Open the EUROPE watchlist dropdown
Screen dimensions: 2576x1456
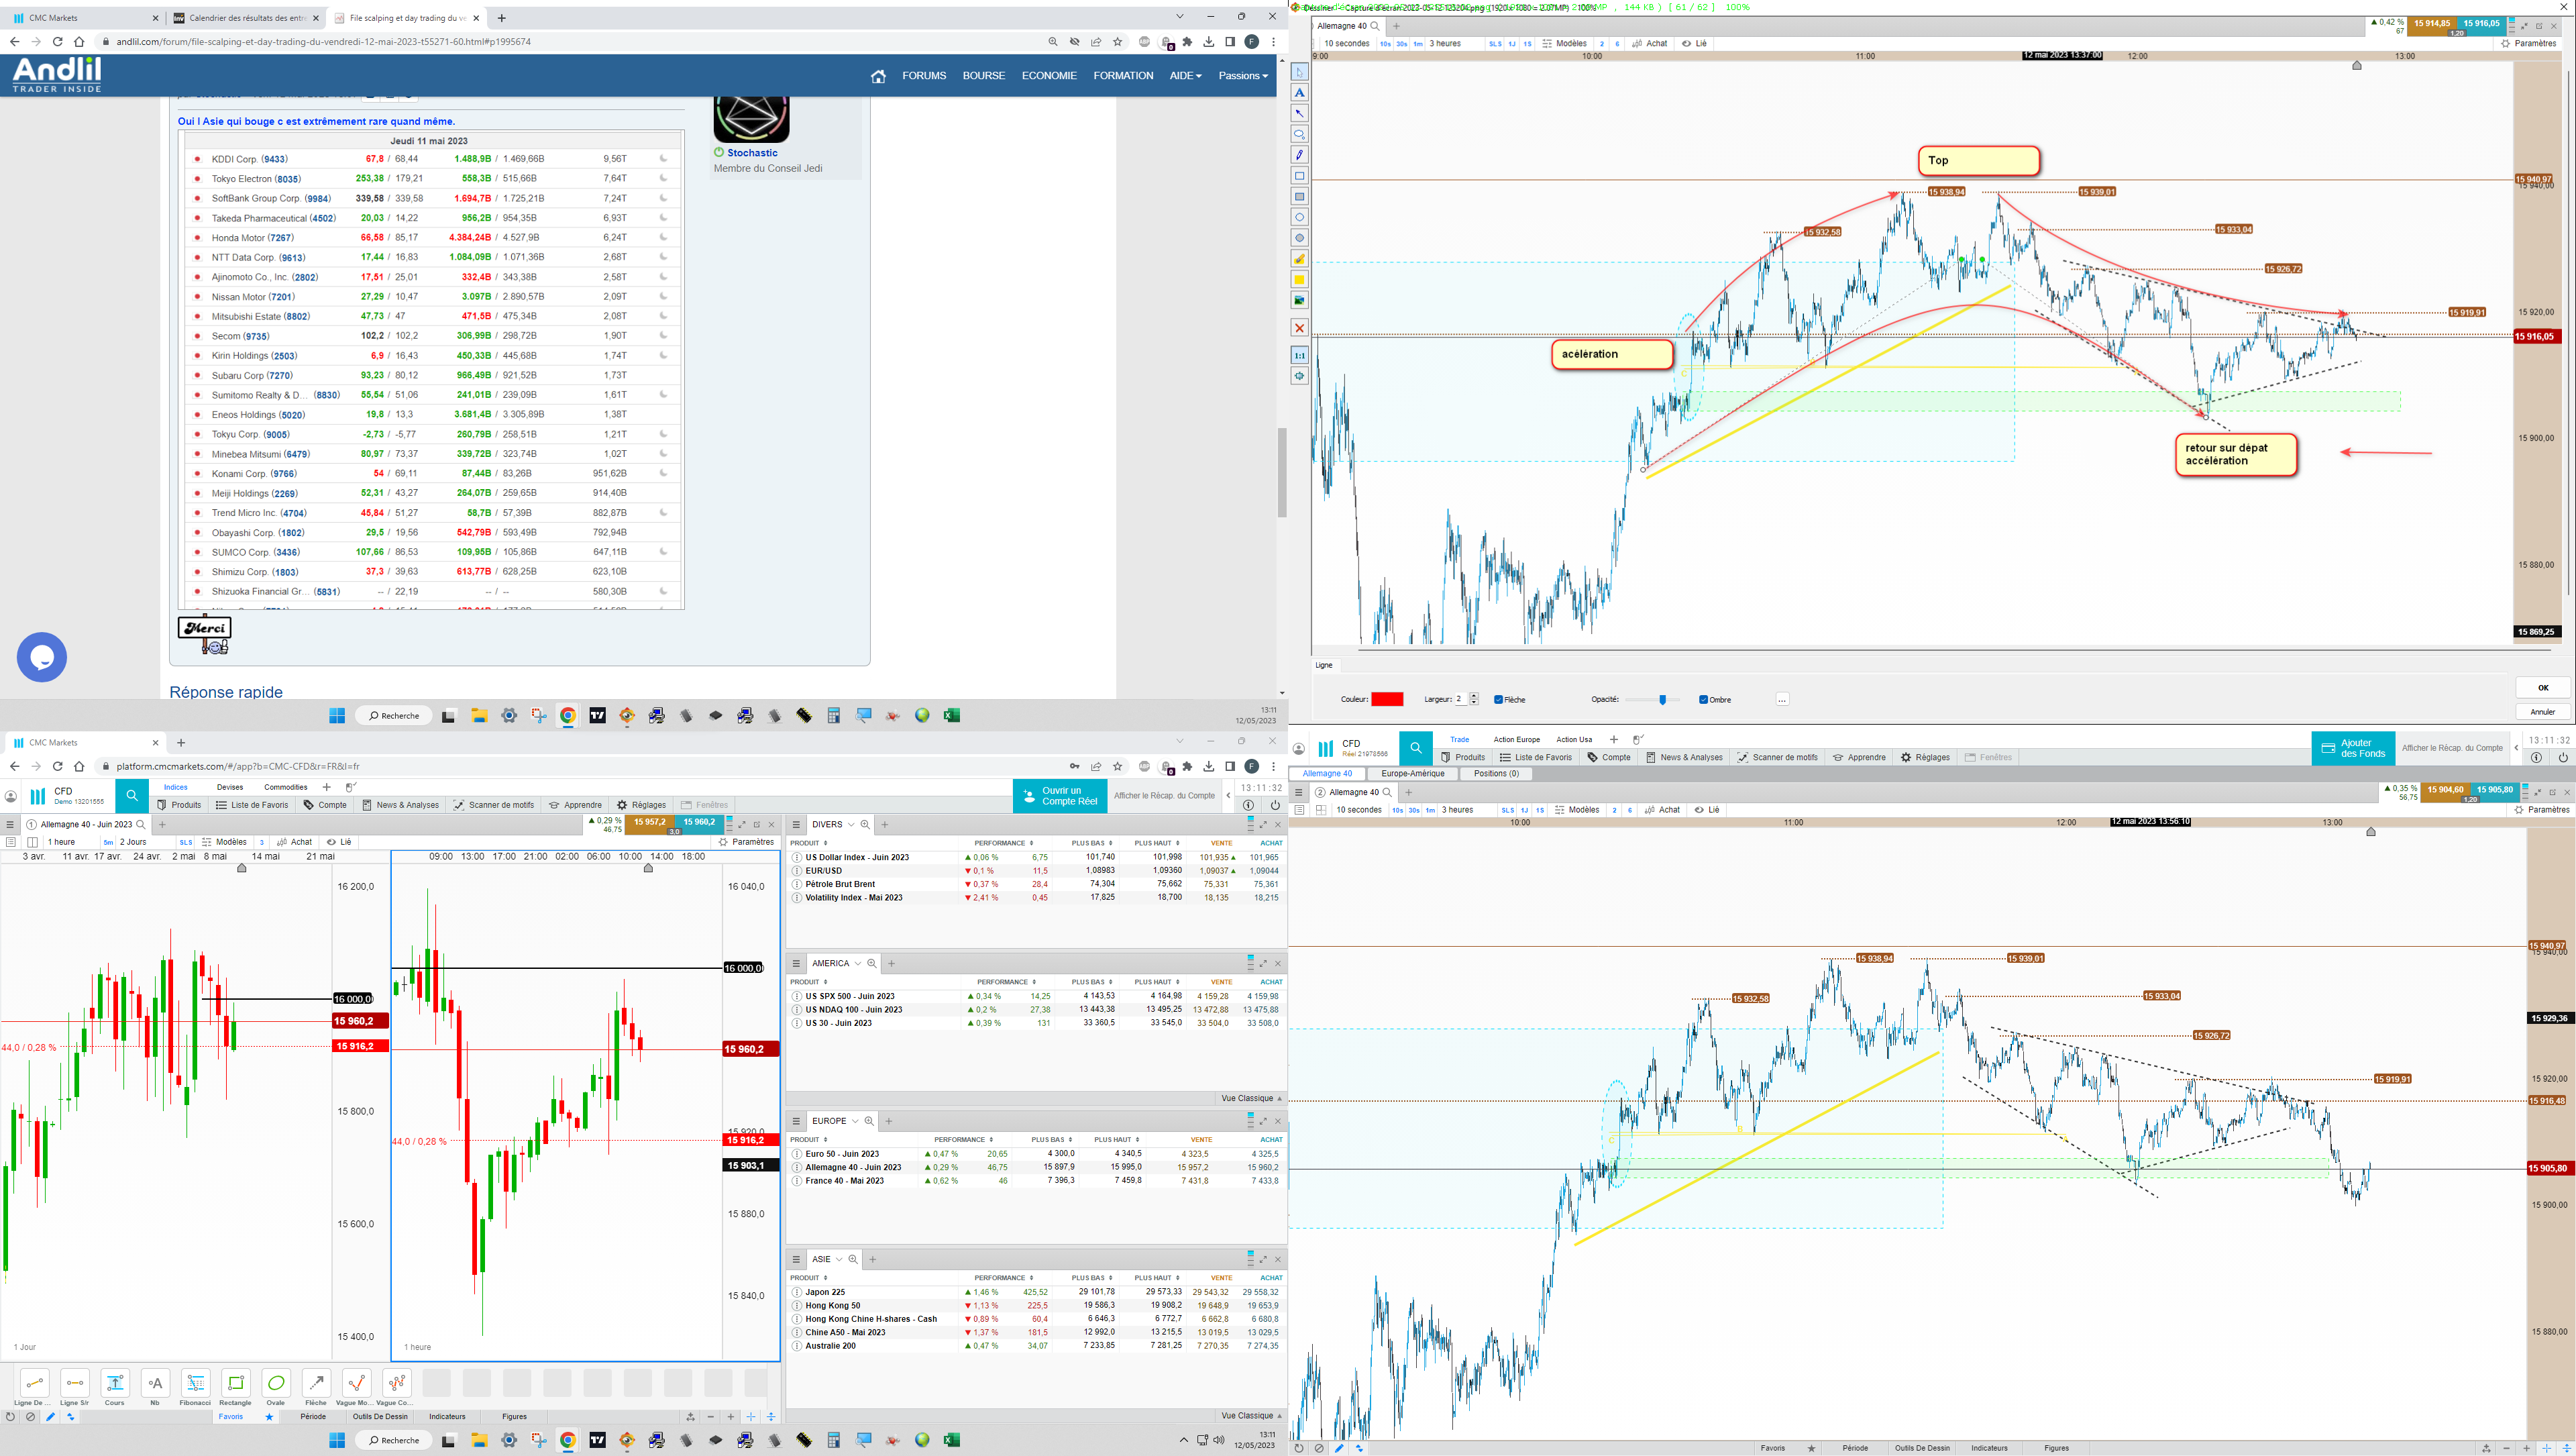(855, 1121)
